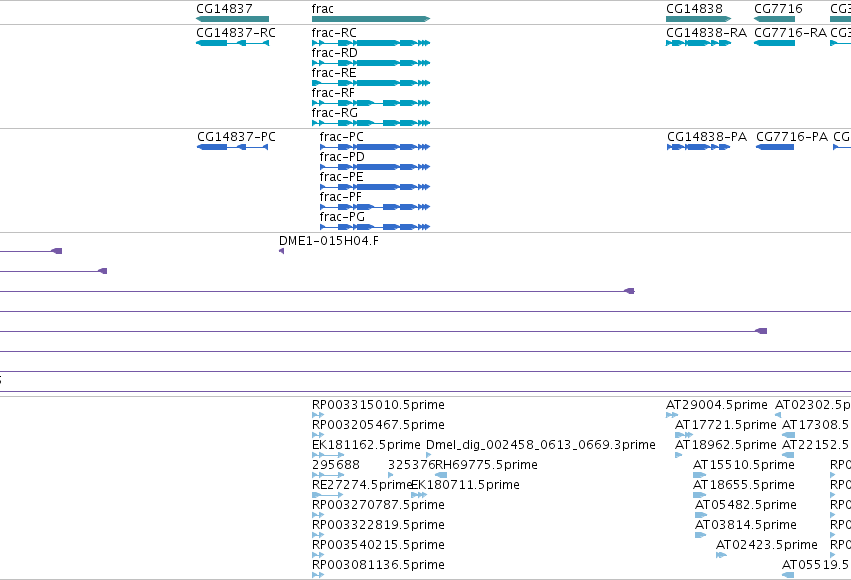Click the RP003540215.5prime label
This screenshot has width=851, height=580.
coord(378,545)
